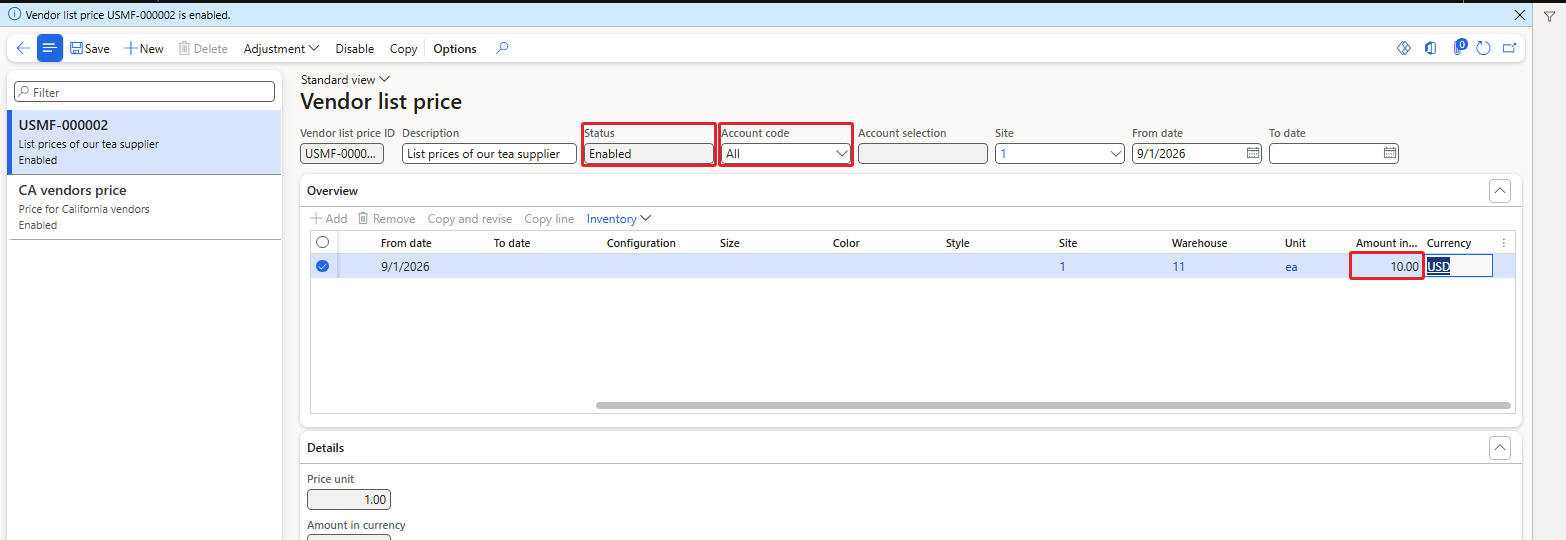This screenshot has width=1566, height=540.
Task: Click the Status field showing Enabled
Action: 649,154
